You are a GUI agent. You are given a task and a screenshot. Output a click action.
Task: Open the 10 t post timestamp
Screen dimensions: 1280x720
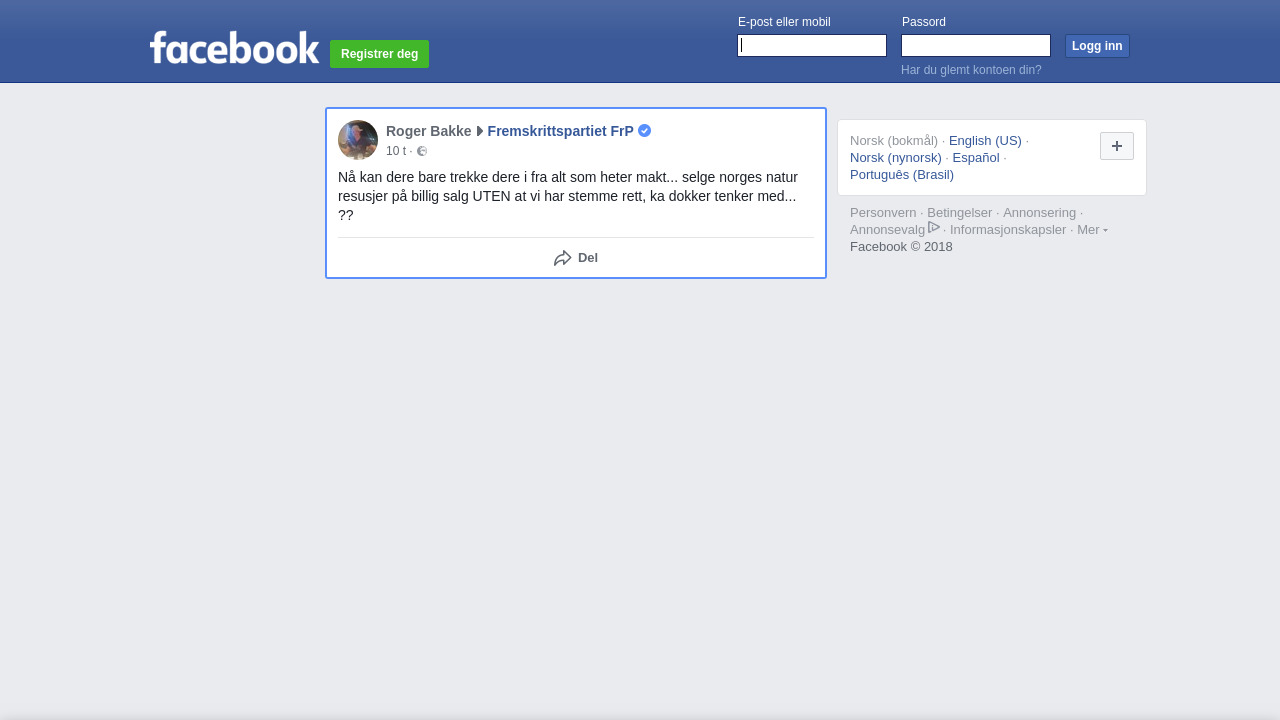click(396, 151)
